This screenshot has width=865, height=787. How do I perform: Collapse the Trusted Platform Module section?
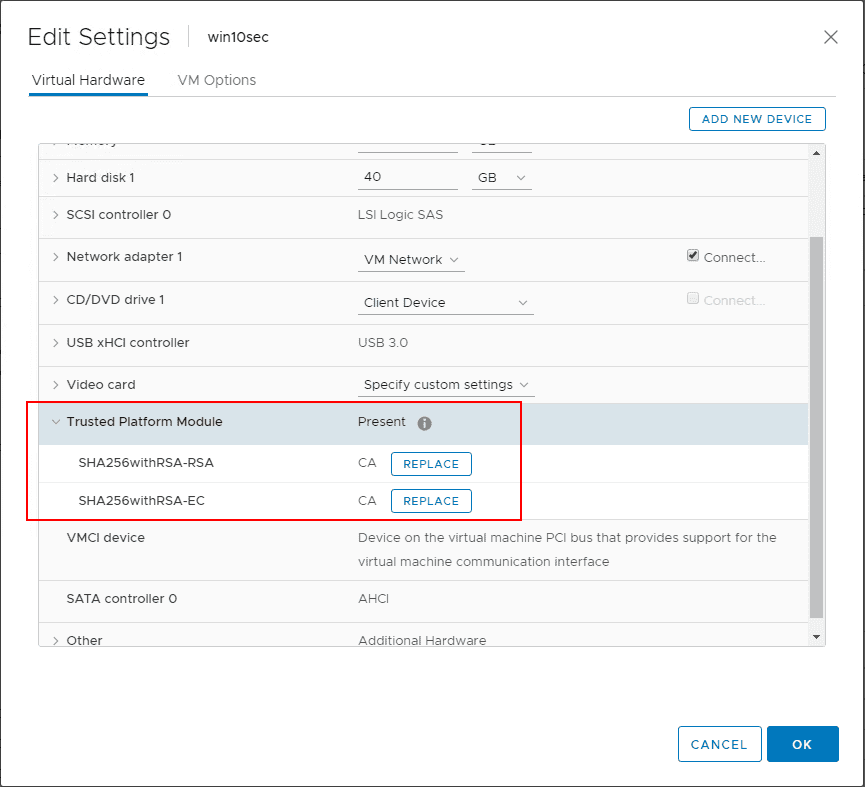[56, 422]
